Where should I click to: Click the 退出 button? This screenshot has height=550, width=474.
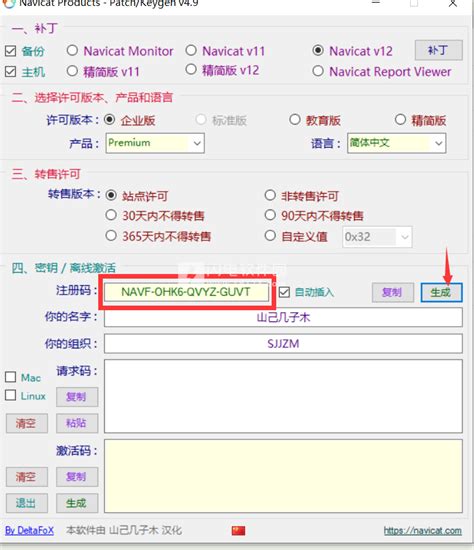coord(26,503)
